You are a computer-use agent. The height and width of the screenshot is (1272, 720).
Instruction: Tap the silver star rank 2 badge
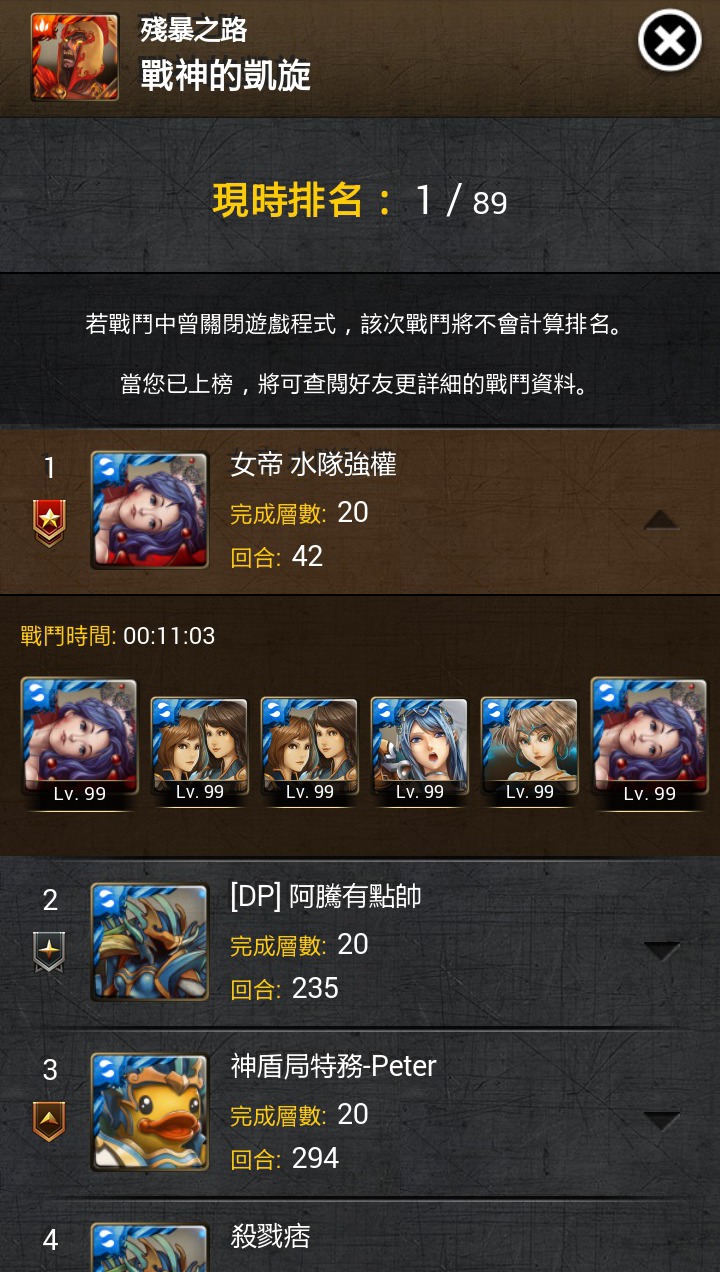49,953
